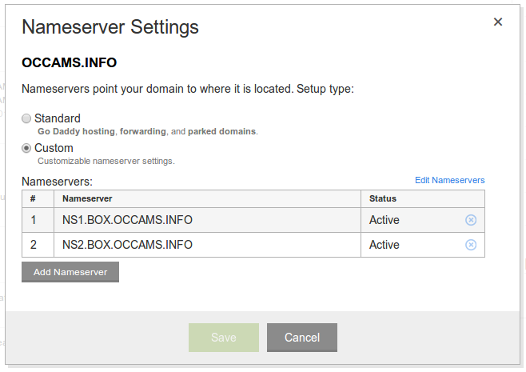Select the NS2.BOX.OCCAMS.INFO cell
This screenshot has height=372, width=526.
pyautogui.click(x=207, y=245)
